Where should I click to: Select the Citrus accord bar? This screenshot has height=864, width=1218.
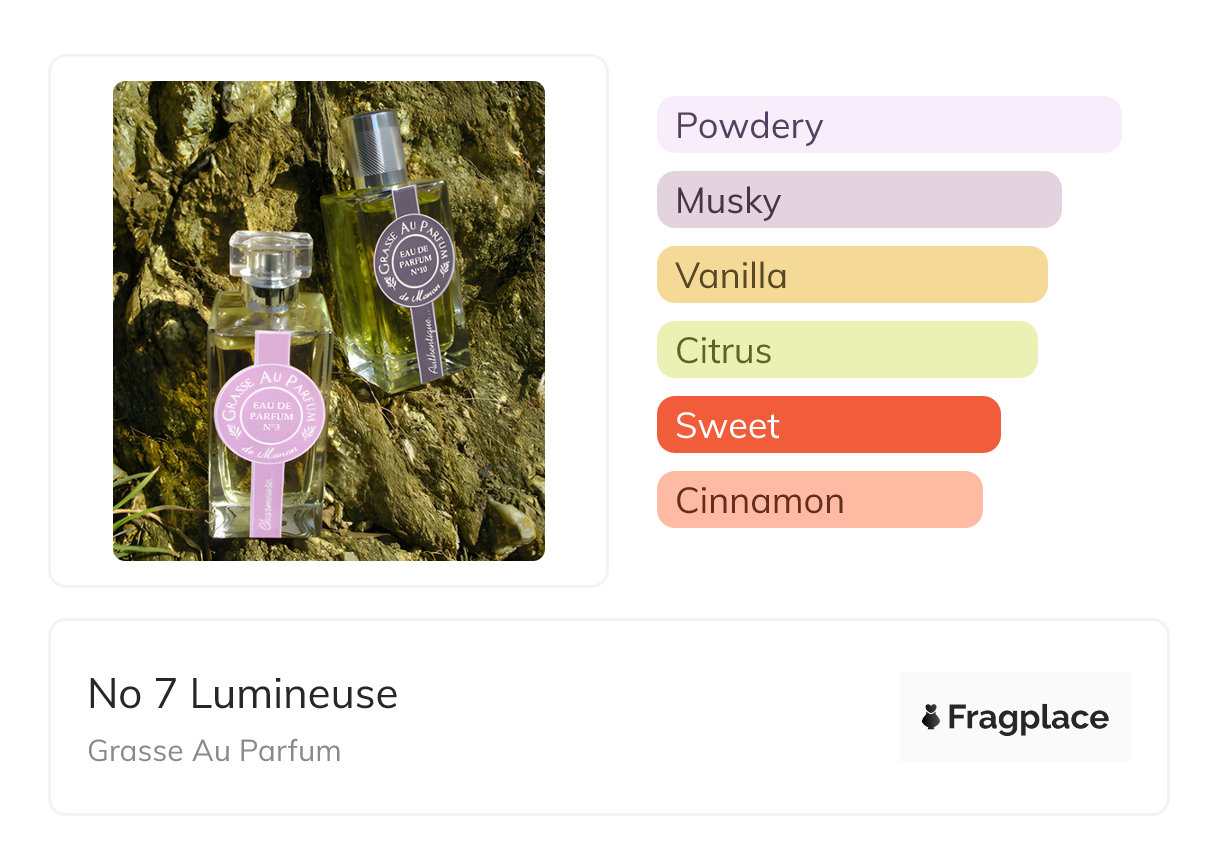click(847, 350)
